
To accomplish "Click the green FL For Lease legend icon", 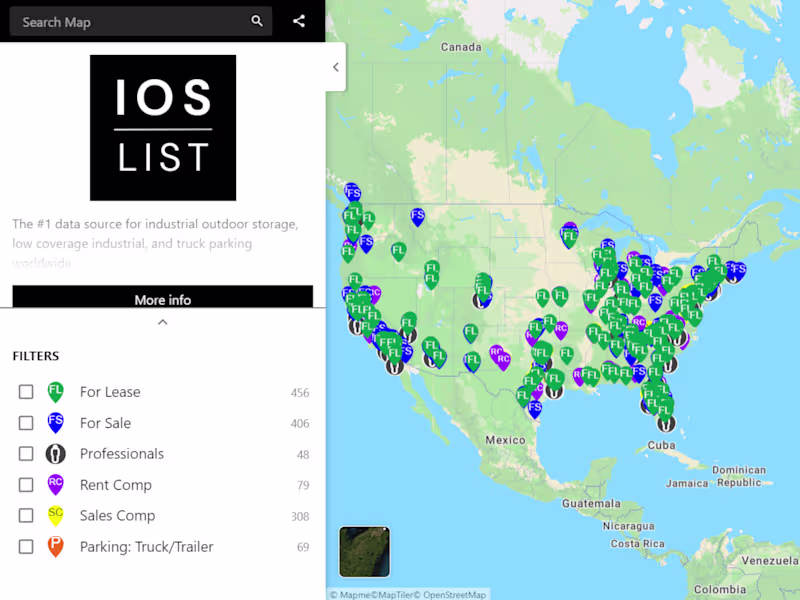I will click(x=56, y=392).
